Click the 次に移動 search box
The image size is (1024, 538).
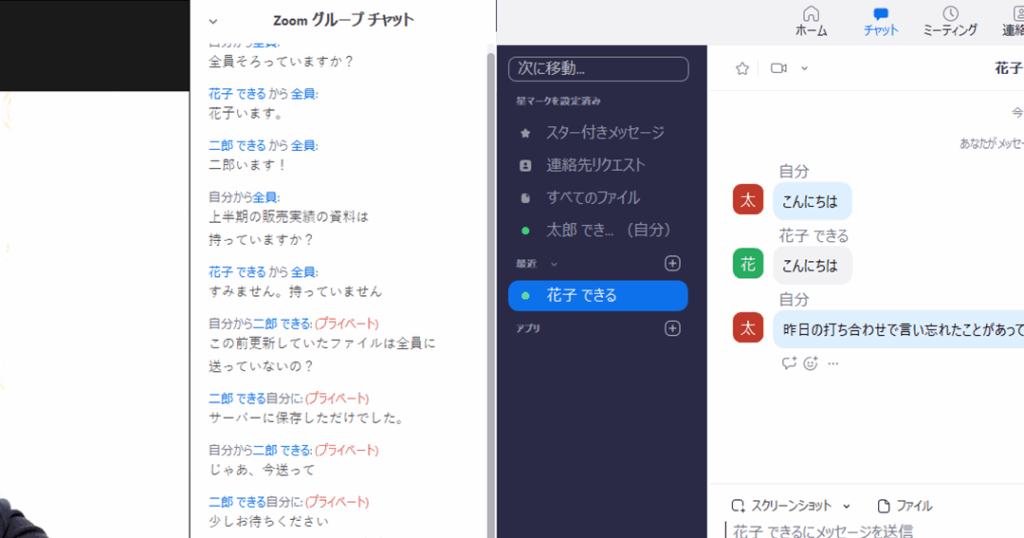point(598,69)
